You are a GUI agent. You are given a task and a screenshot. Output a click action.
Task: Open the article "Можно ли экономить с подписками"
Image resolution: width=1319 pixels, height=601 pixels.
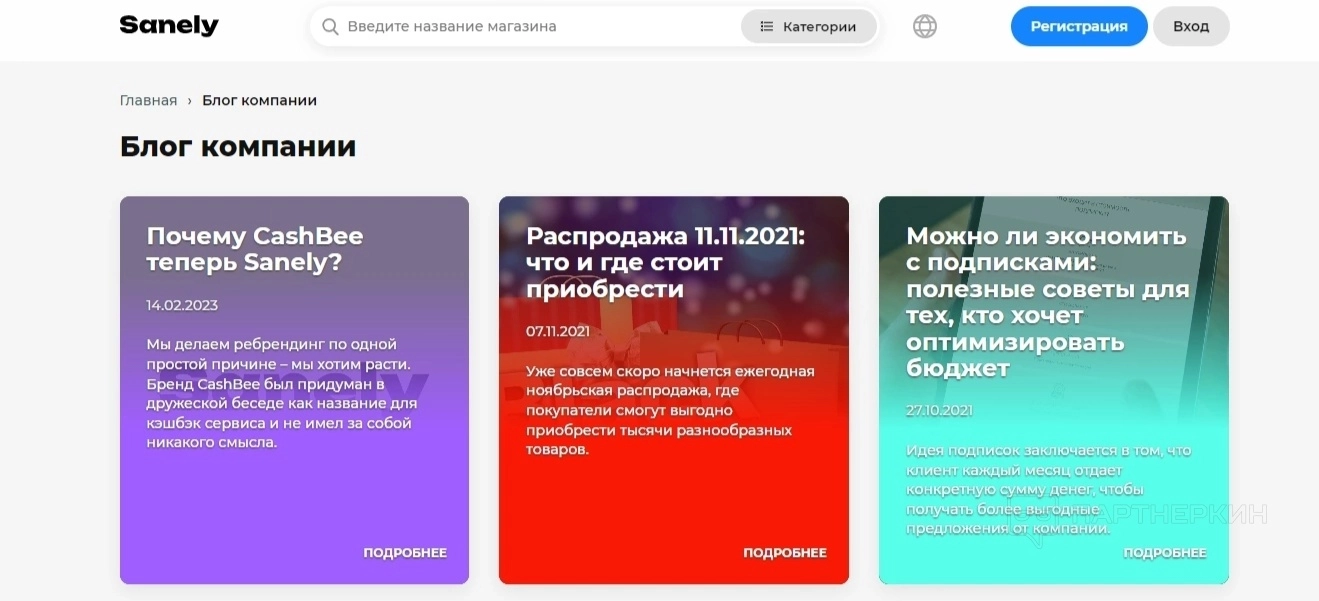[1048, 302]
